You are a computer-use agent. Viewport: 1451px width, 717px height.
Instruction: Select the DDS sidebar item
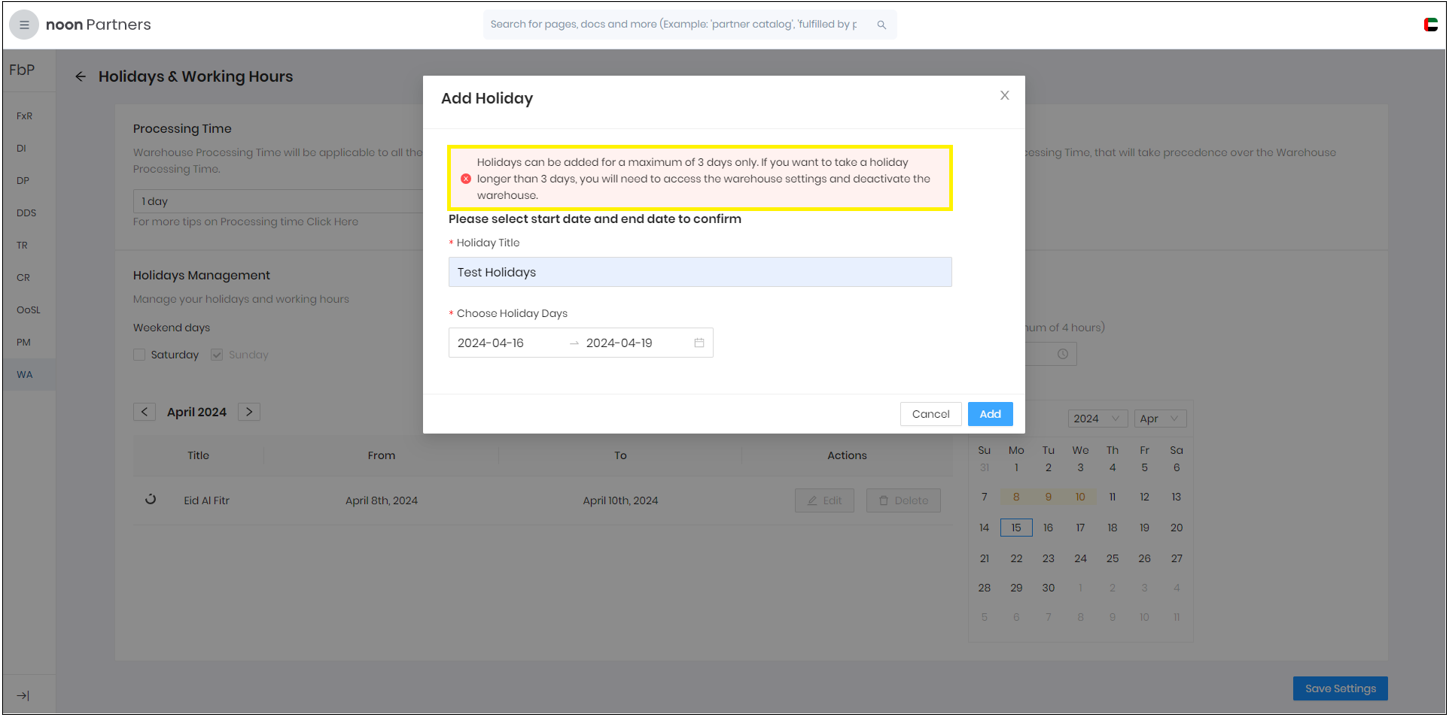click(x=22, y=212)
